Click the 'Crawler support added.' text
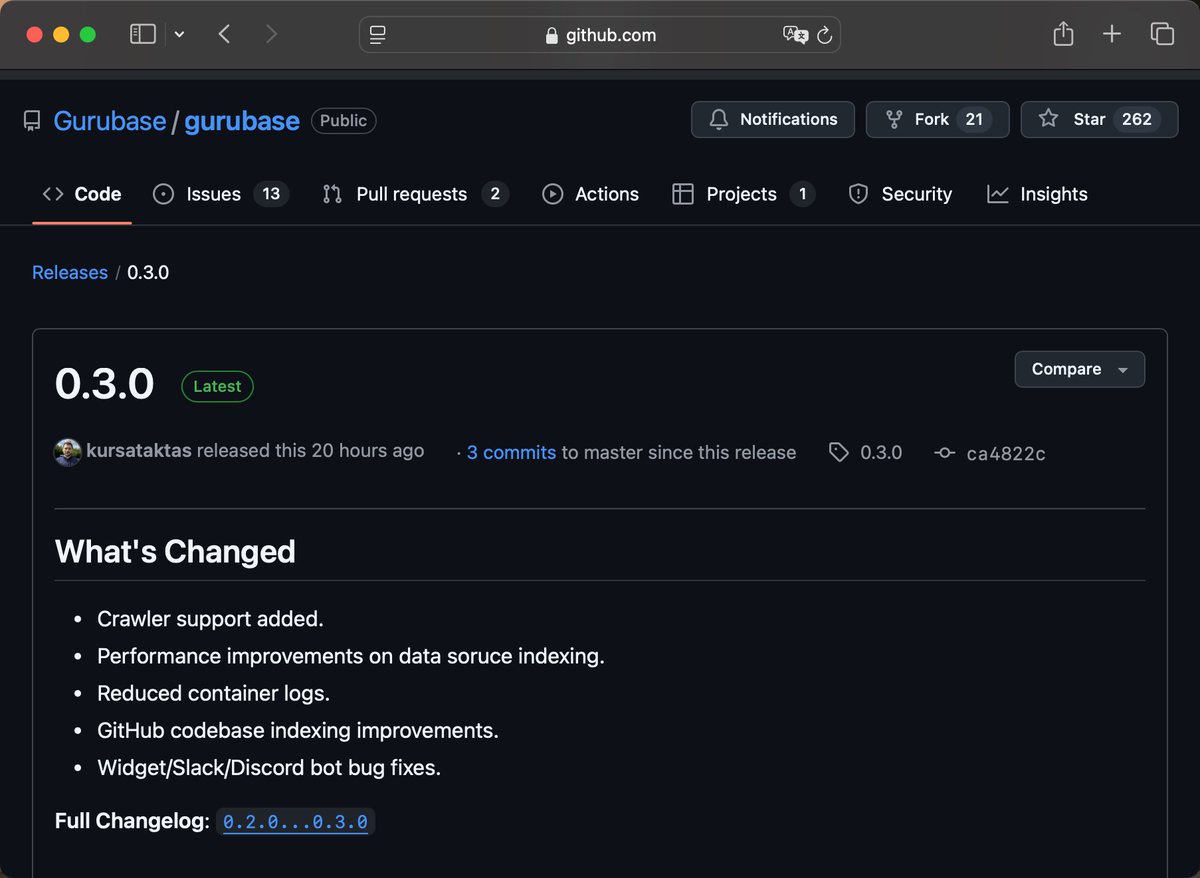Viewport: 1200px width, 878px height. coord(210,619)
